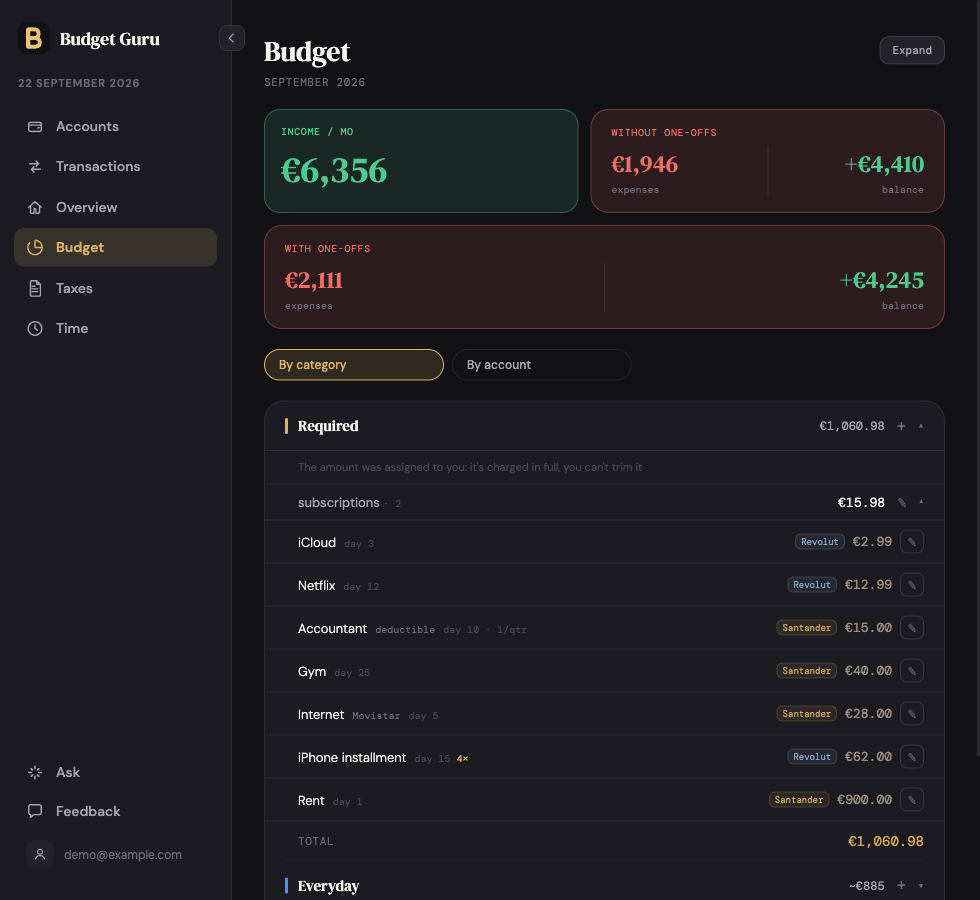Screen dimensions: 980x900
Task: Click the Feedback speech bubble icon
Action: pyautogui.click(x=35, y=811)
